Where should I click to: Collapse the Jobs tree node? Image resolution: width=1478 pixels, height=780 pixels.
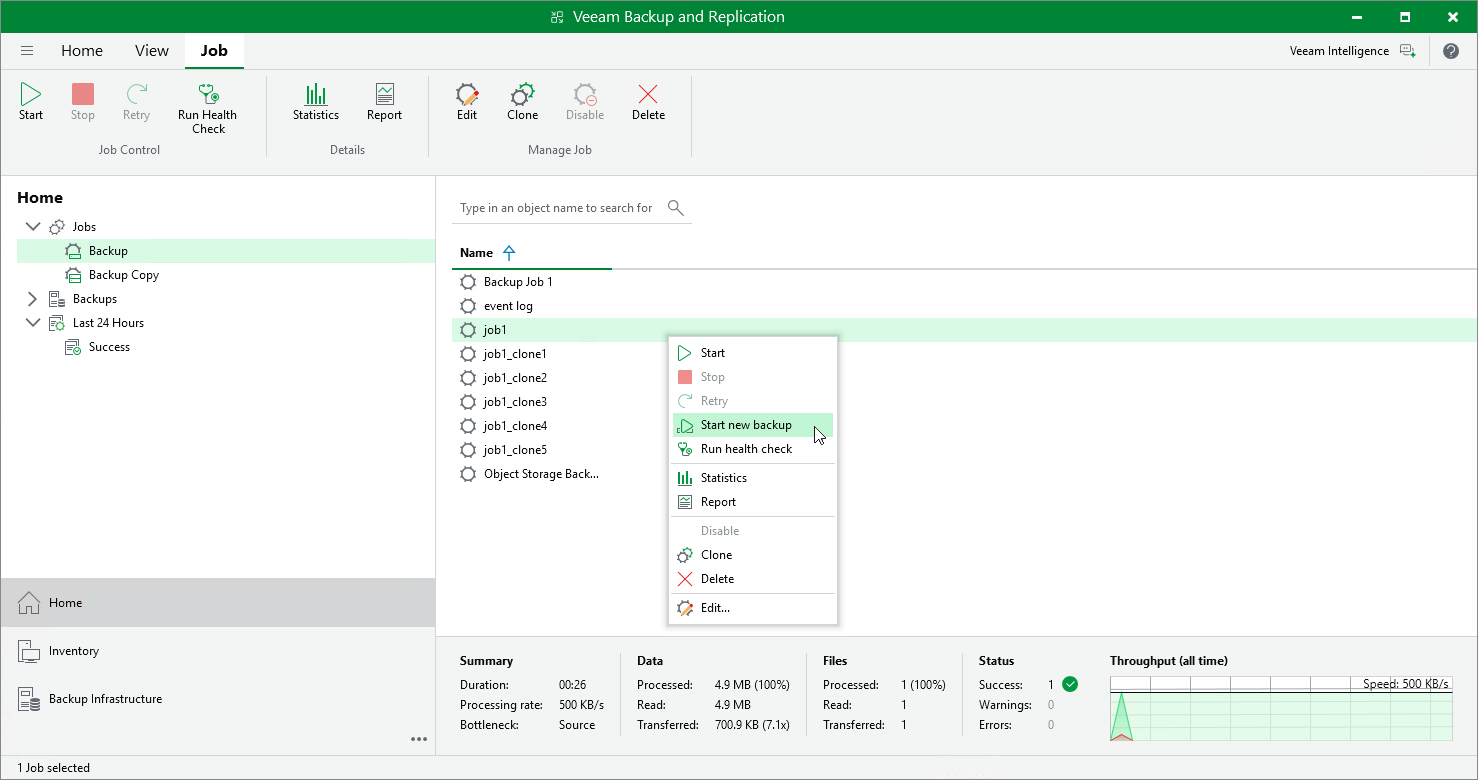click(32, 227)
